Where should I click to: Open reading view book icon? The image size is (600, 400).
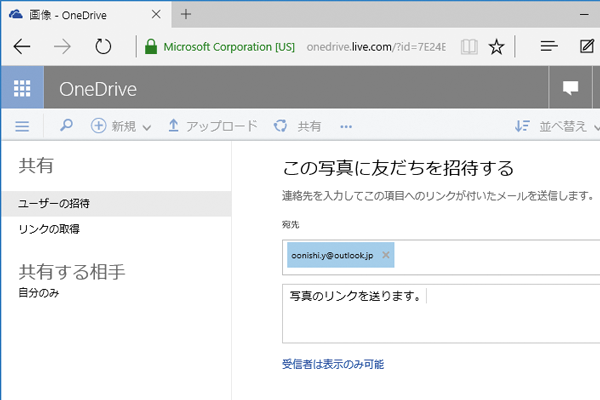point(469,47)
